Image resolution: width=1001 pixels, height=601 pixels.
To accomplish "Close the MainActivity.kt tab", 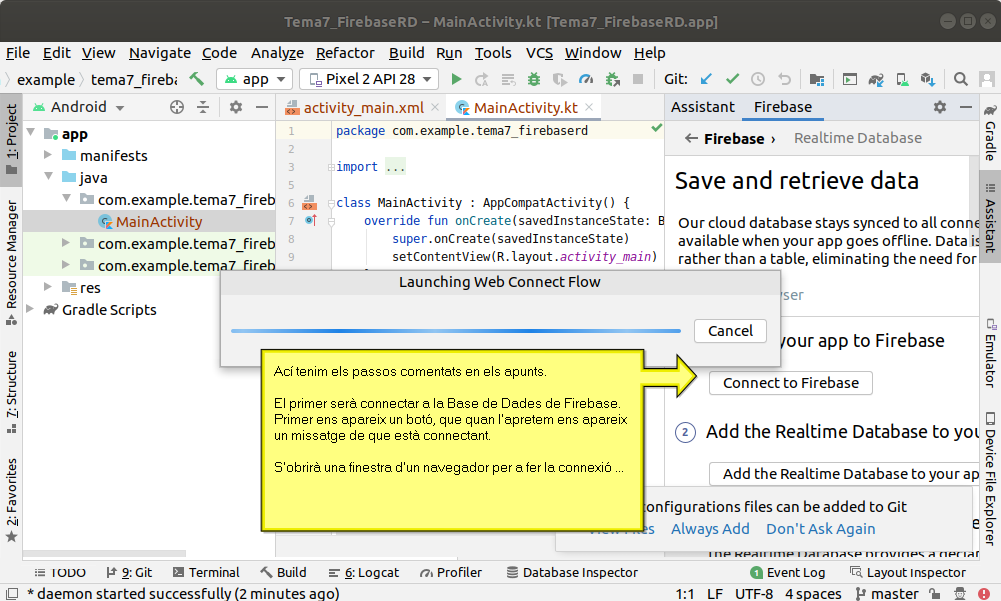I will (x=589, y=107).
